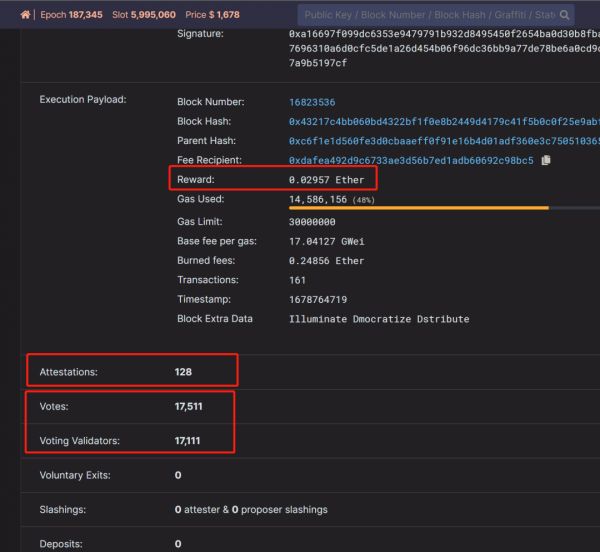Open the Fee Recipient address 0xdafea492
This screenshot has height=552, width=600.
coord(411,160)
